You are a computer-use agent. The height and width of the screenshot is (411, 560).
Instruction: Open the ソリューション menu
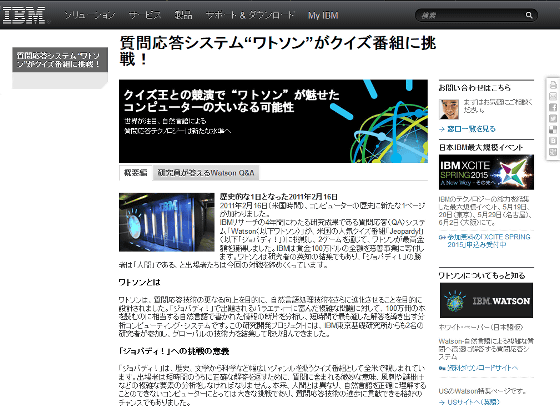pyautogui.click(x=90, y=15)
